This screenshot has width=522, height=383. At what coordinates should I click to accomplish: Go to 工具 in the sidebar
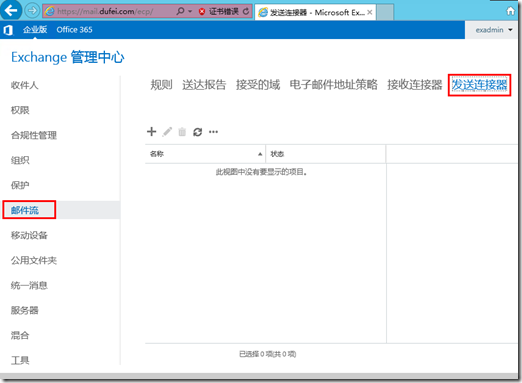(x=20, y=360)
